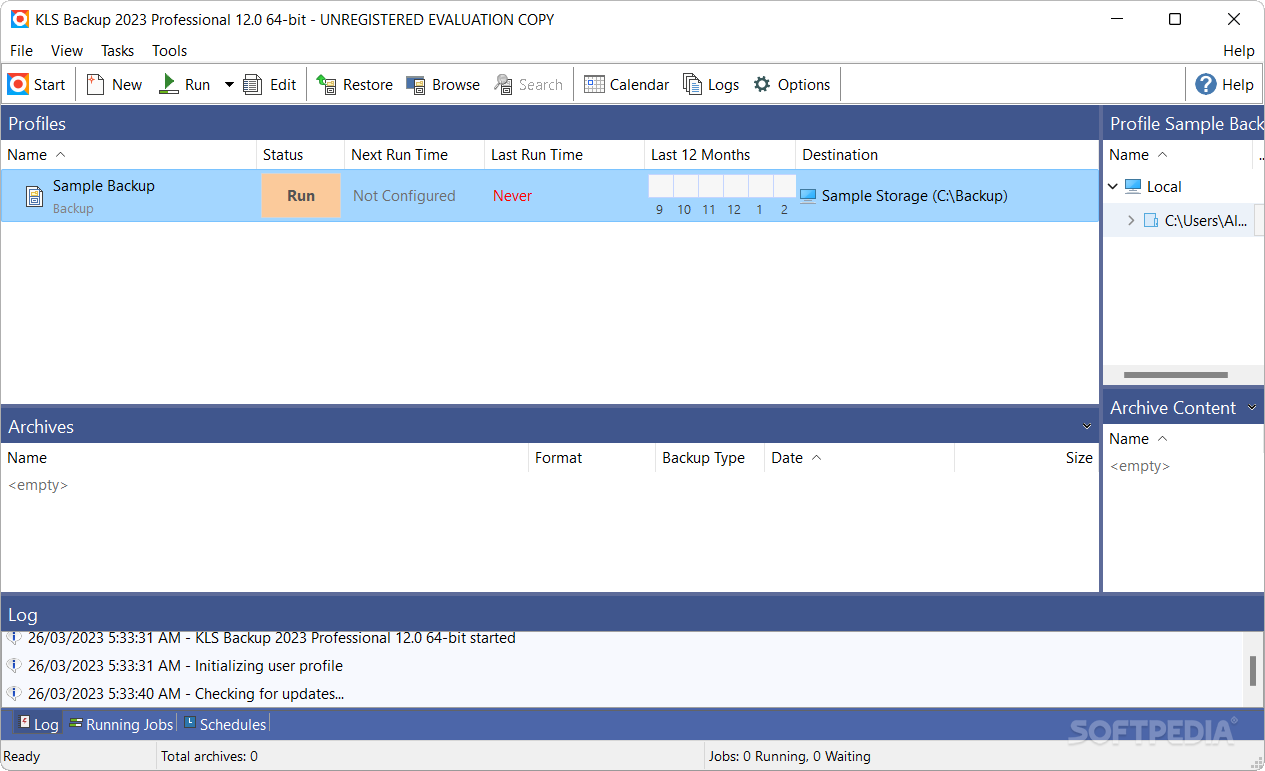The image size is (1265, 771).
Task: Click the Profiles panel title
Action: [x=37, y=124]
